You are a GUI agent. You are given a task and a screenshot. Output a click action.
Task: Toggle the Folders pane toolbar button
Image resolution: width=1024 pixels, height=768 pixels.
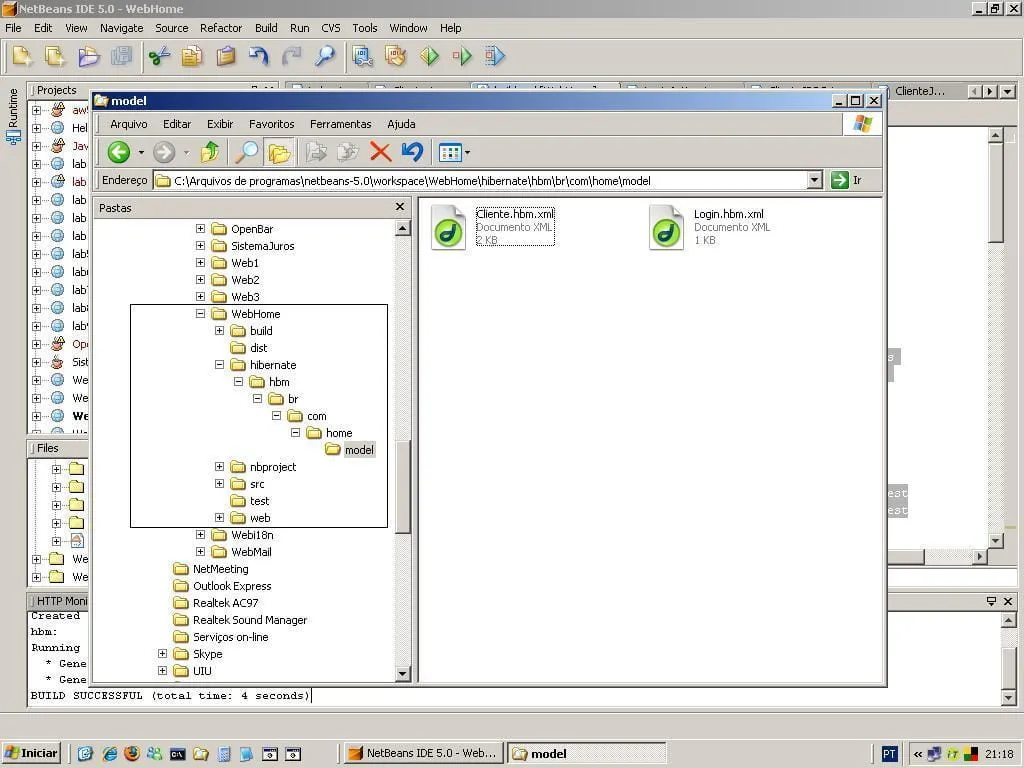coord(279,152)
